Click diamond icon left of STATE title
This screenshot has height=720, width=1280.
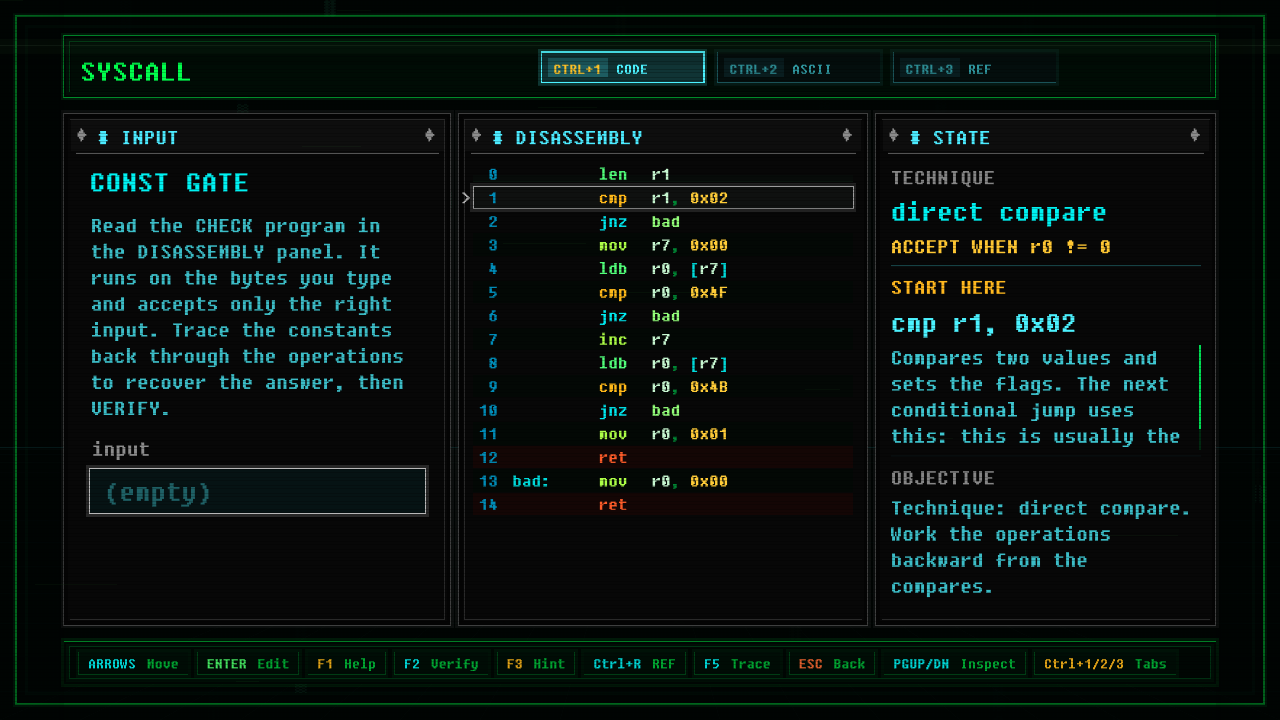click(x=894, y=136)
